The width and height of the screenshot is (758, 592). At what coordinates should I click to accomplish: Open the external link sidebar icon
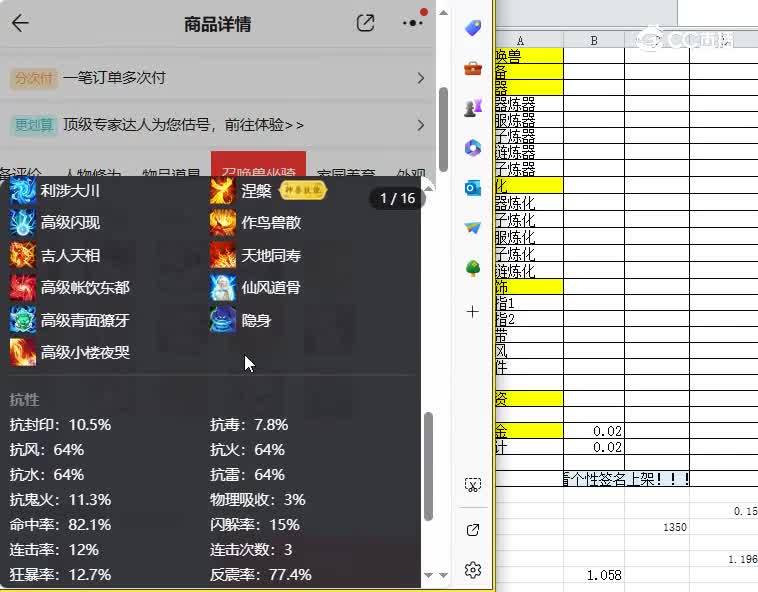coord(473,530)
